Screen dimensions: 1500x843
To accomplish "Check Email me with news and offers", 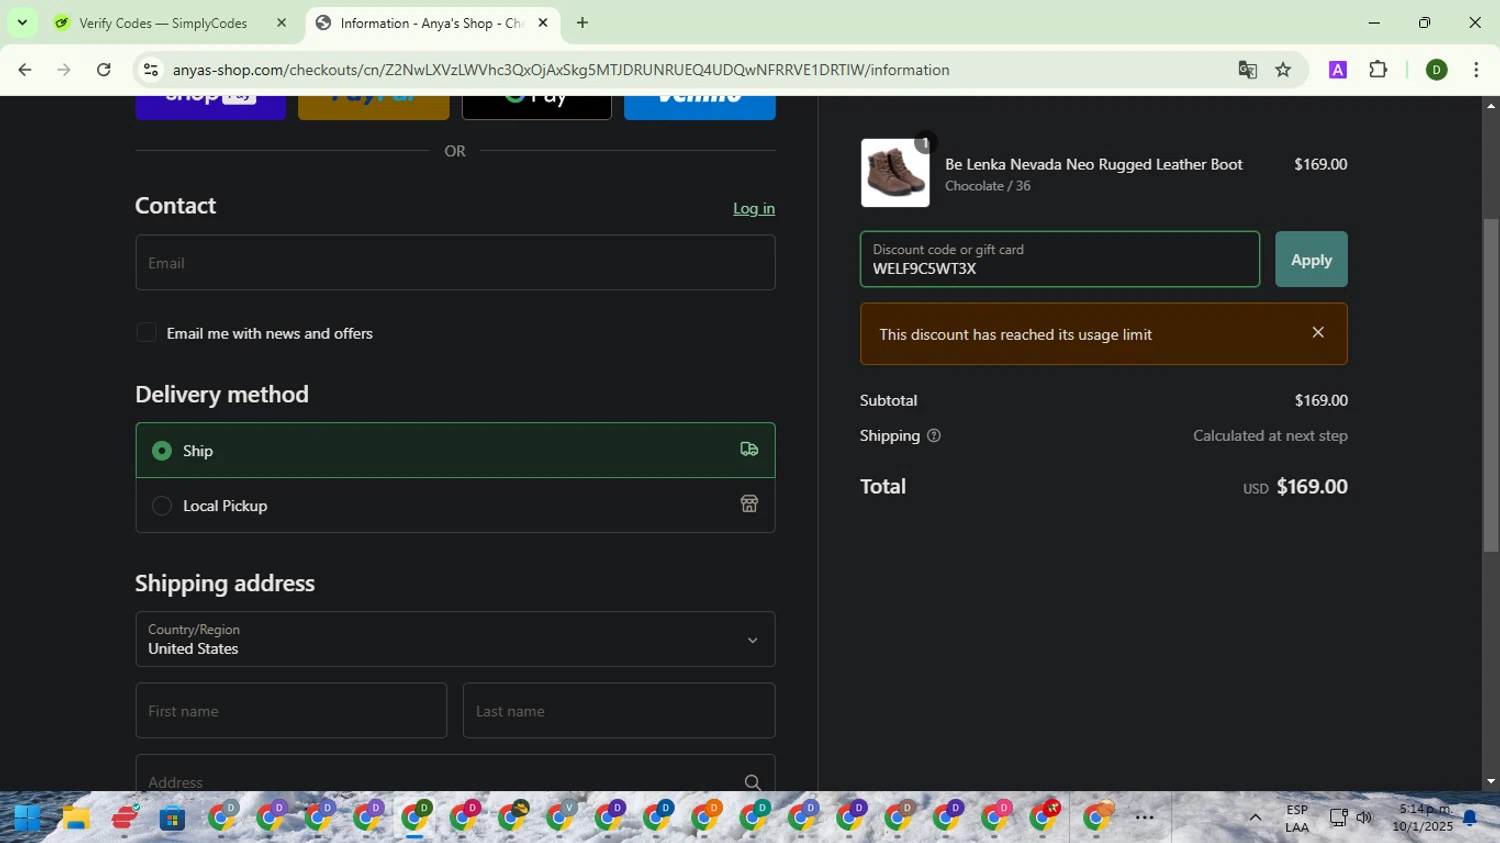I will pos(146,333).
